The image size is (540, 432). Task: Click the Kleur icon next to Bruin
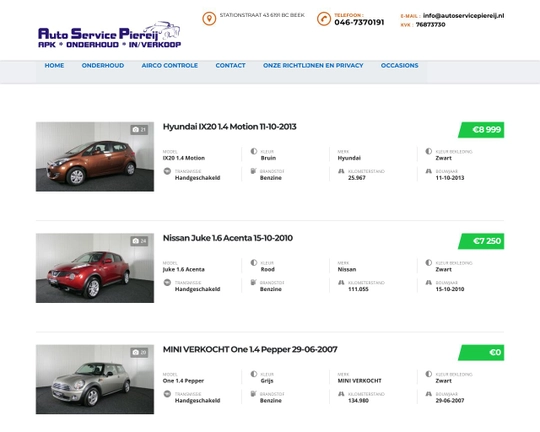[254, 151]
